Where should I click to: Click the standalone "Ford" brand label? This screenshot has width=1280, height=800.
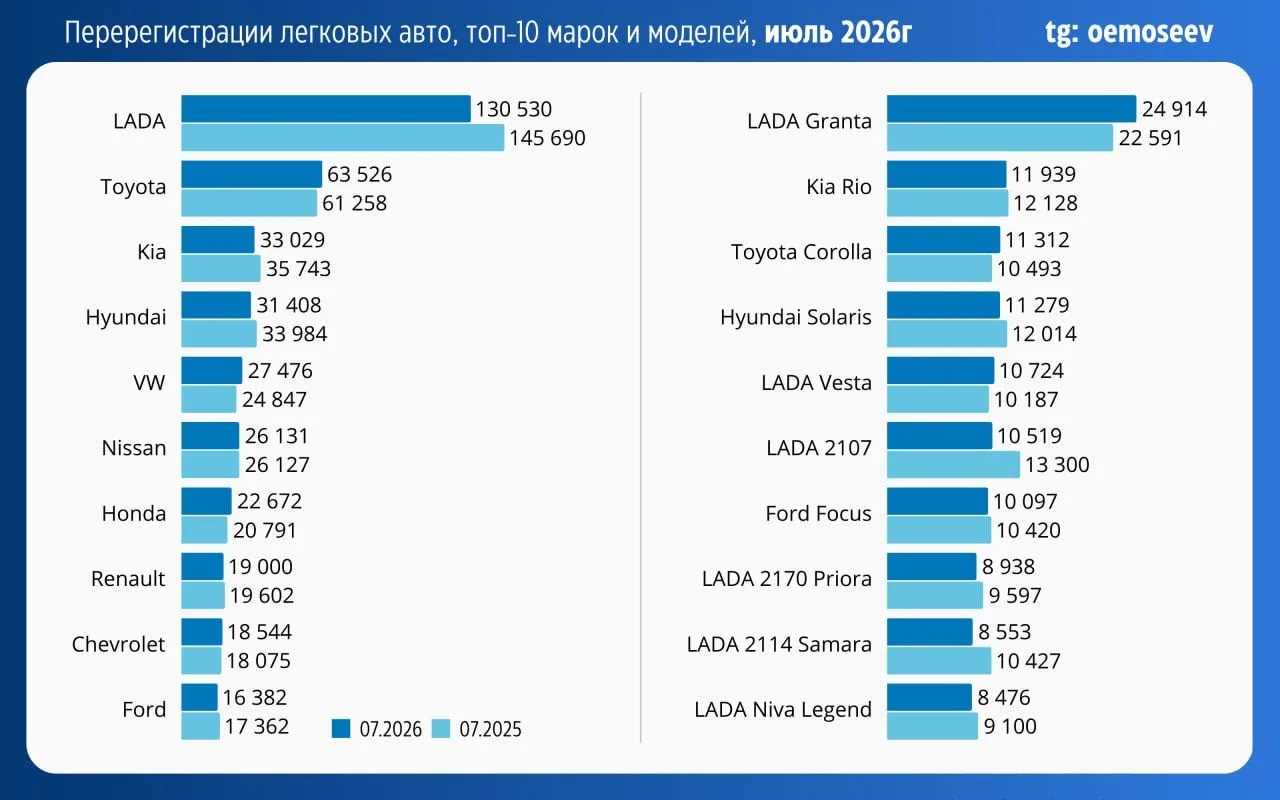click(144, 710)
